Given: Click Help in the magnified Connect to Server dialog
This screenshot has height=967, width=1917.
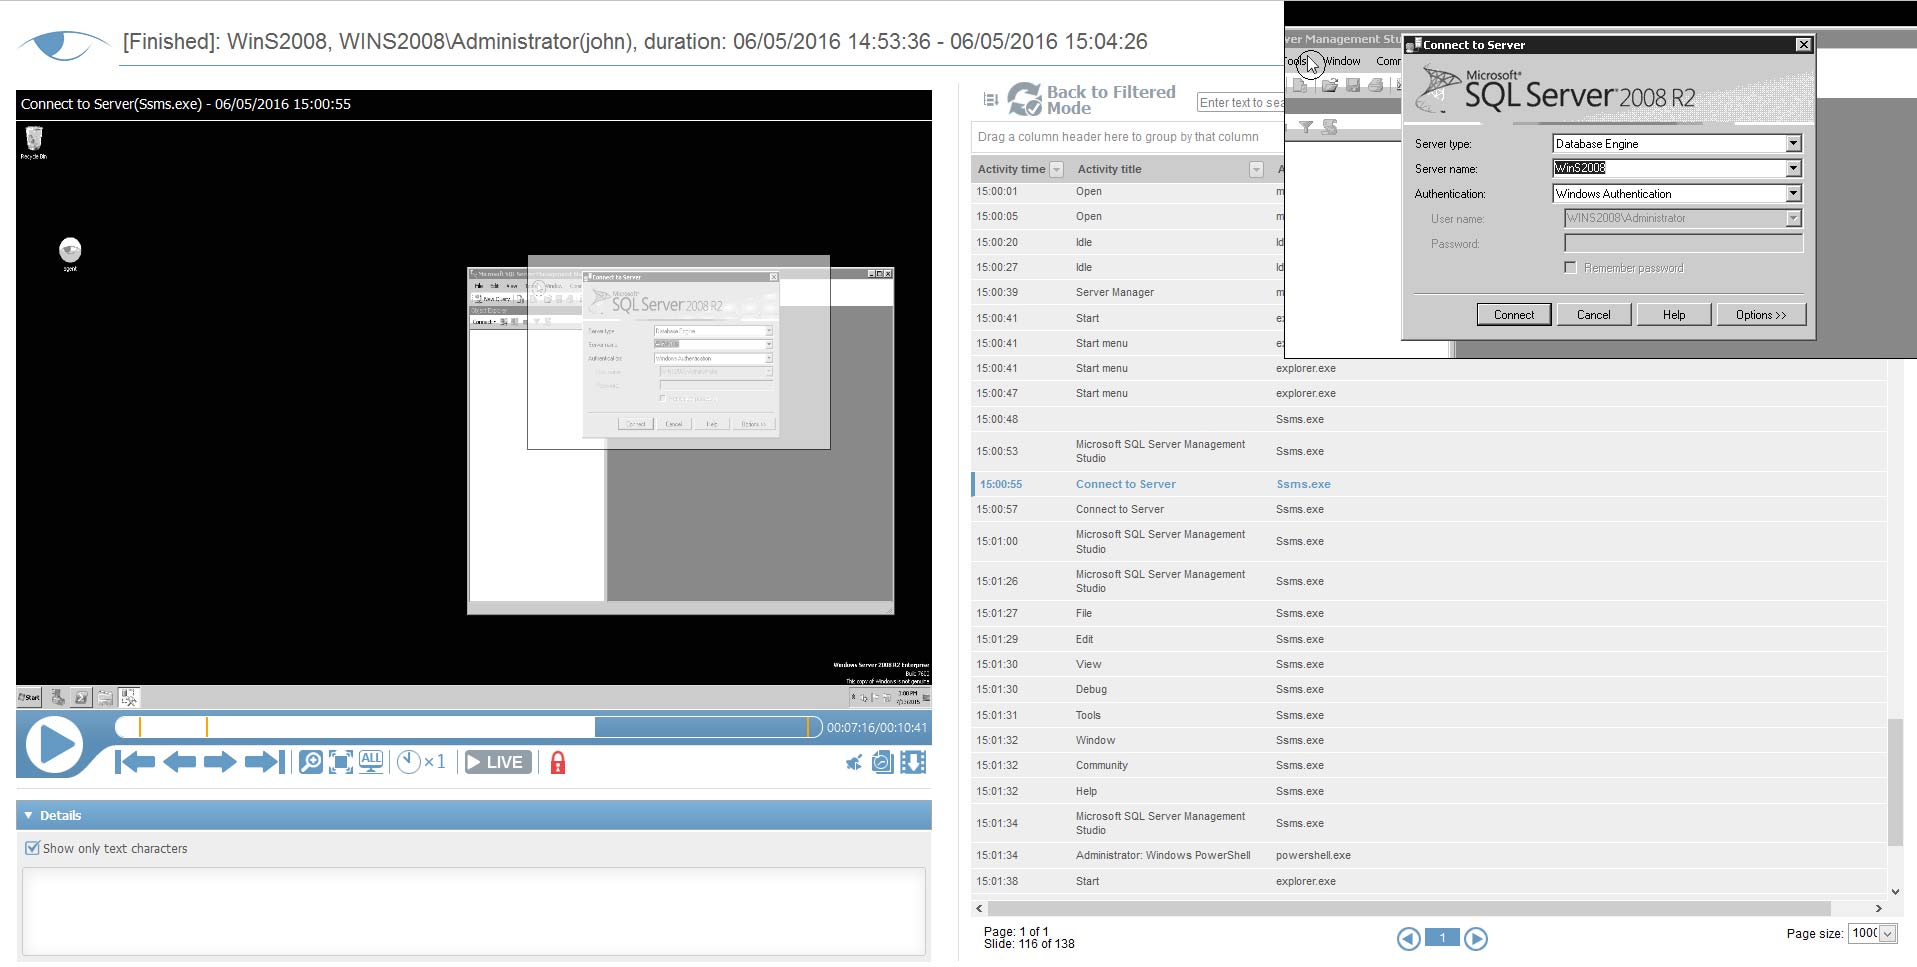Looking at the screenshot, I should (x=1674, y=315).
